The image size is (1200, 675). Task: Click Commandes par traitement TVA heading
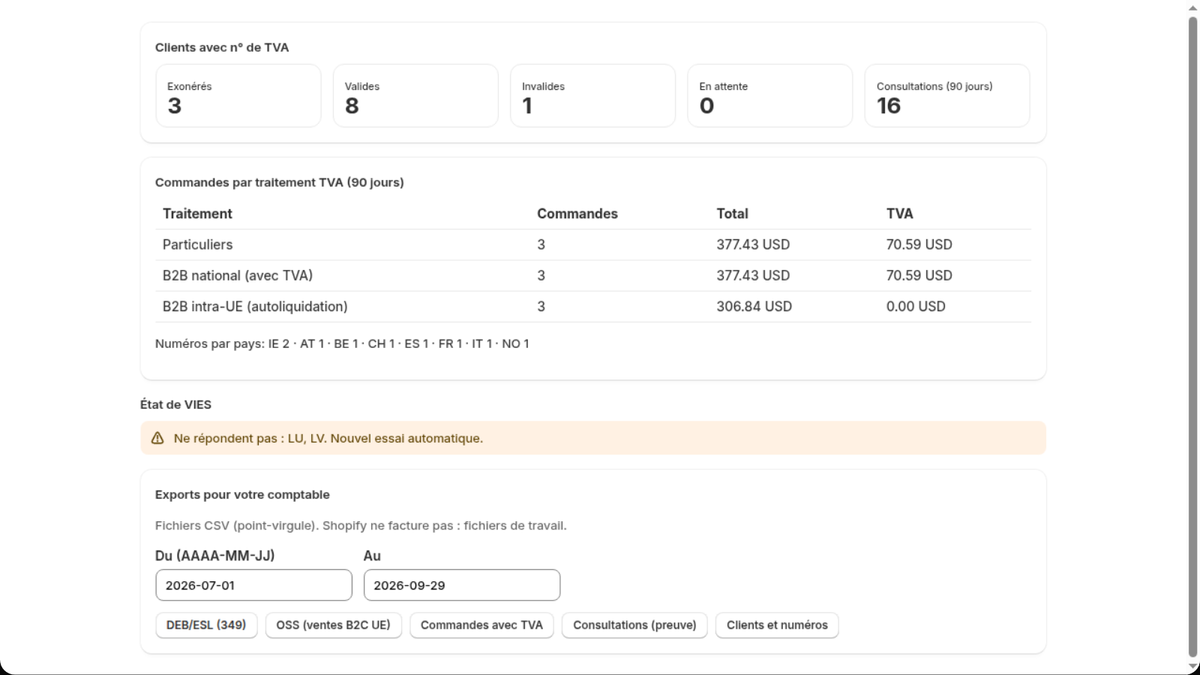pos(279,182)
